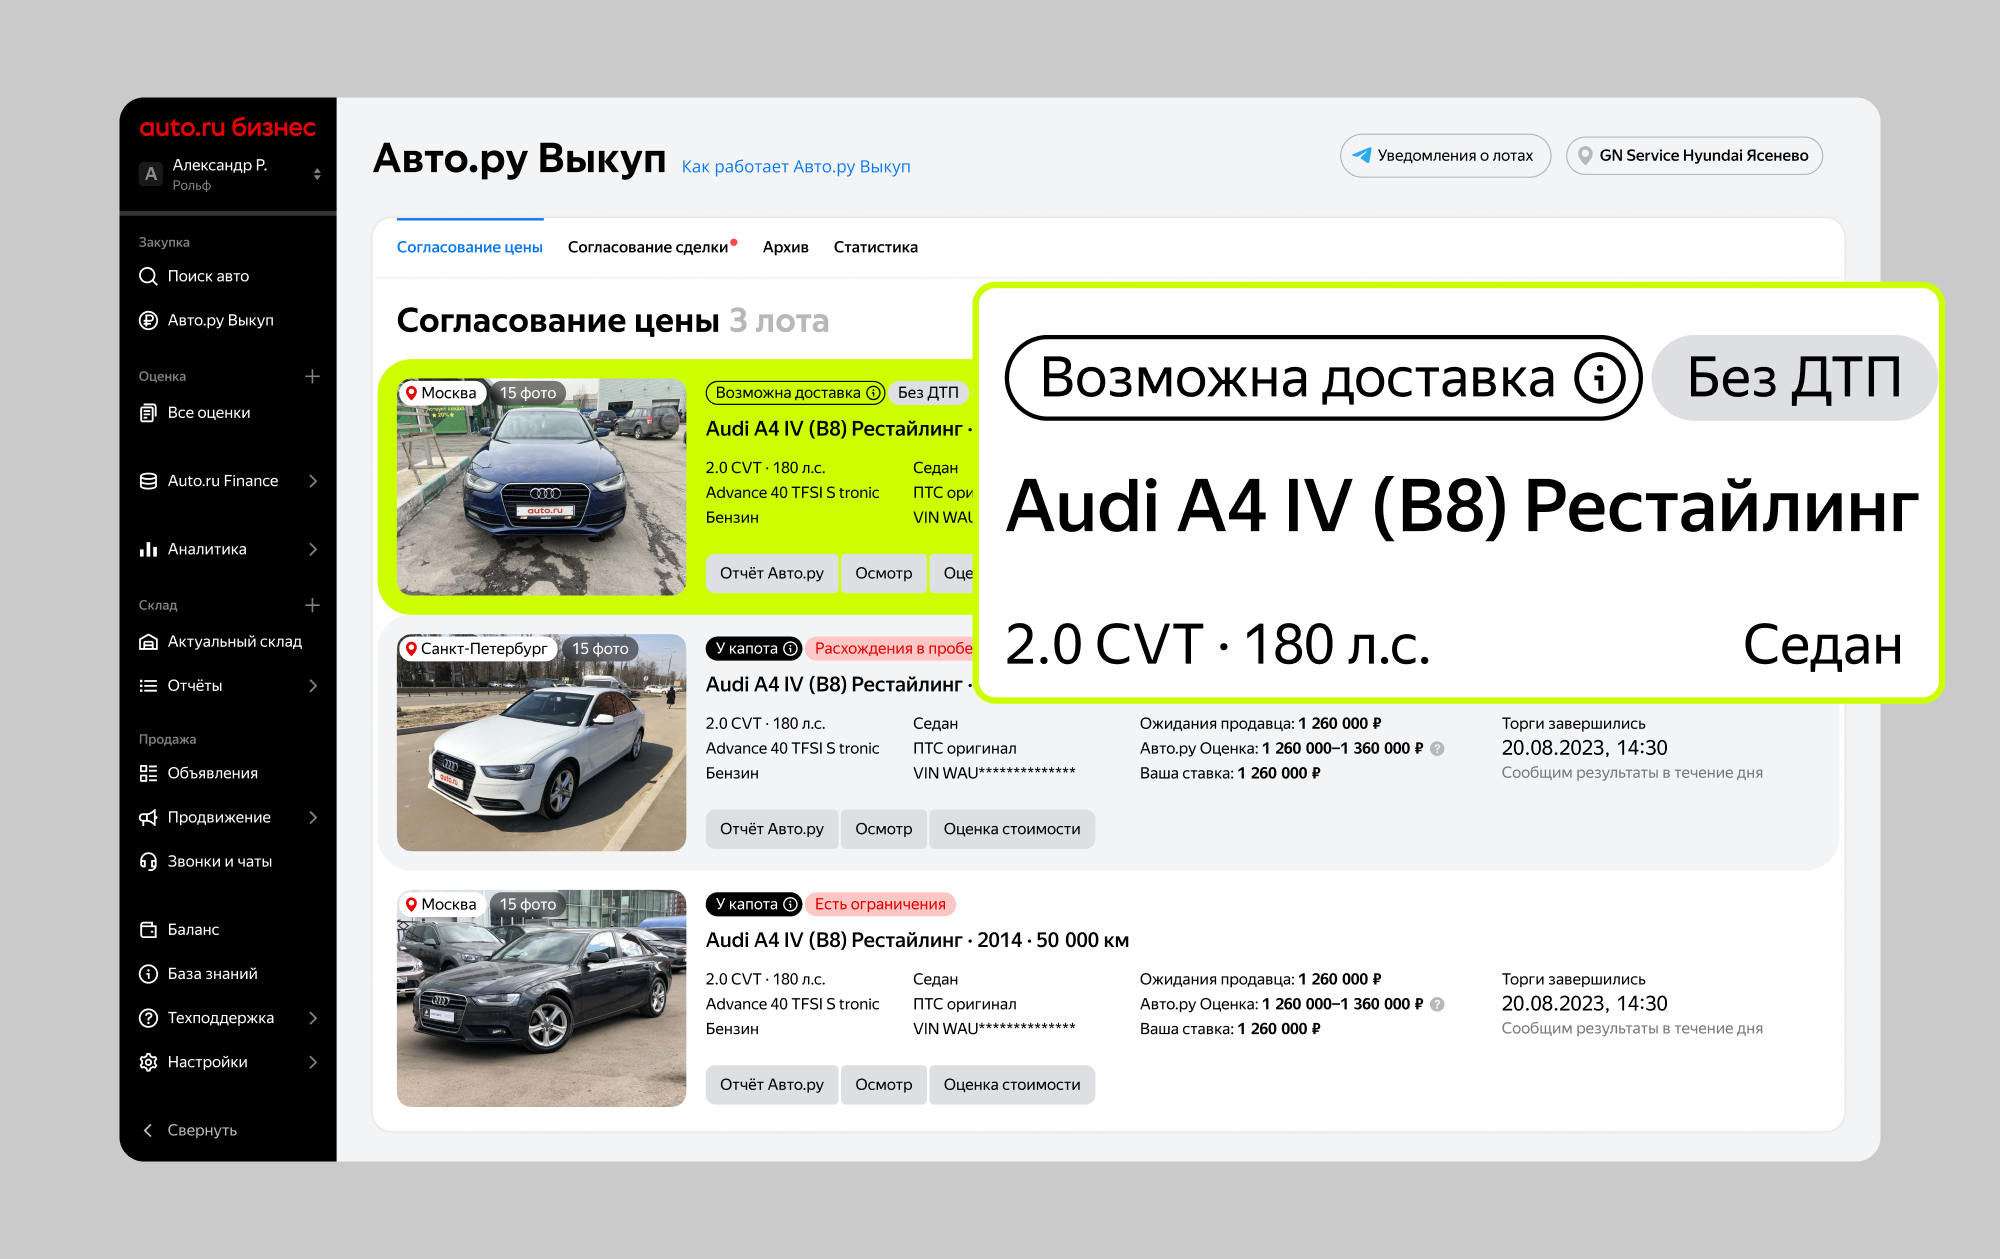Click the auto.ru бизнес logo
Viewport: 2000px width, 1259px height.
point(228,127)
